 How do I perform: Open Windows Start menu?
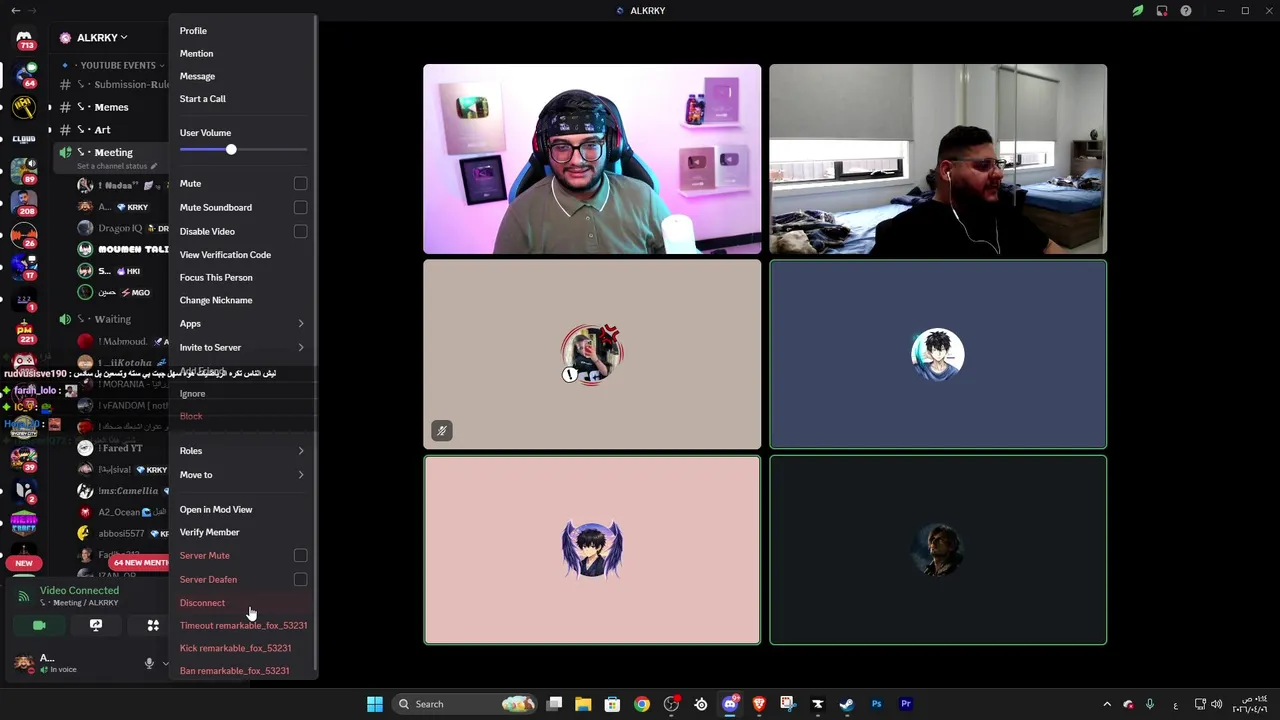pos(375,704)
